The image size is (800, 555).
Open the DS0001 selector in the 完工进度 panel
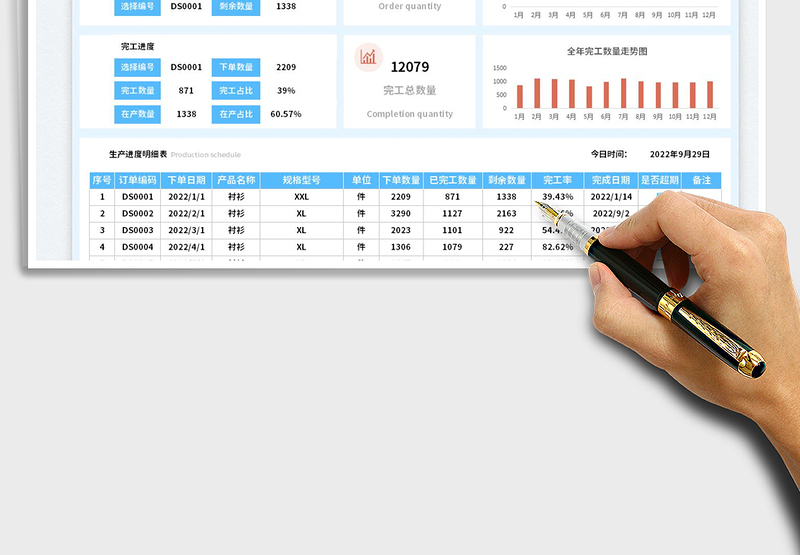click(186, 67)
